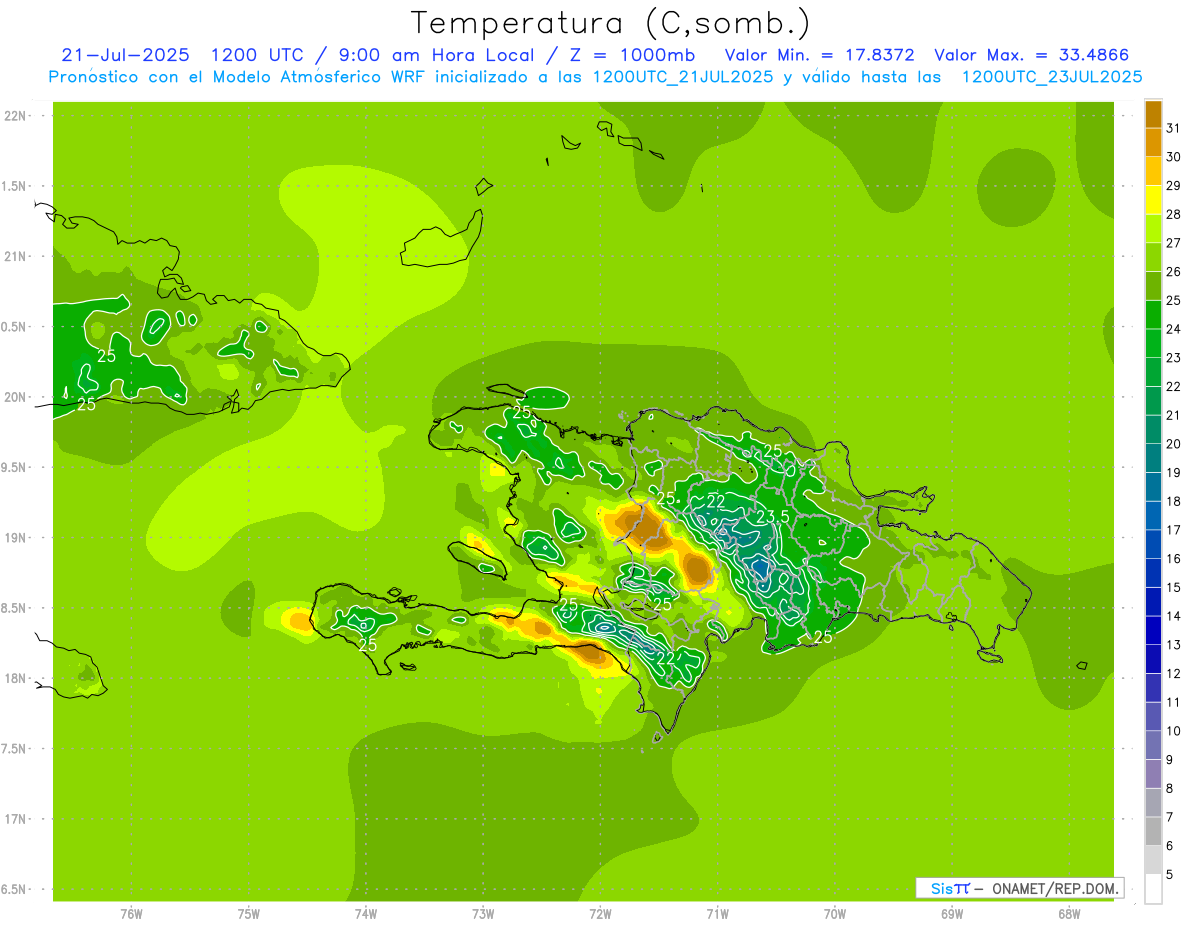
Task: Click the title "Temperatura (C,somb.)"
Action: pos(610,24)
